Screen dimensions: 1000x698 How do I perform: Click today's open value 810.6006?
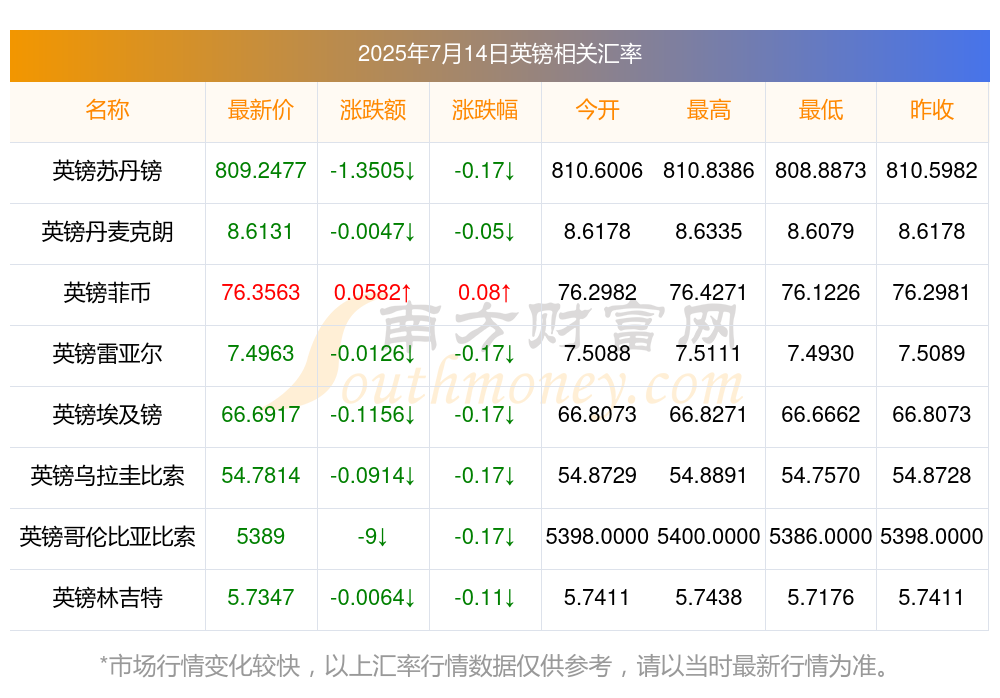(x=597, y=170)
